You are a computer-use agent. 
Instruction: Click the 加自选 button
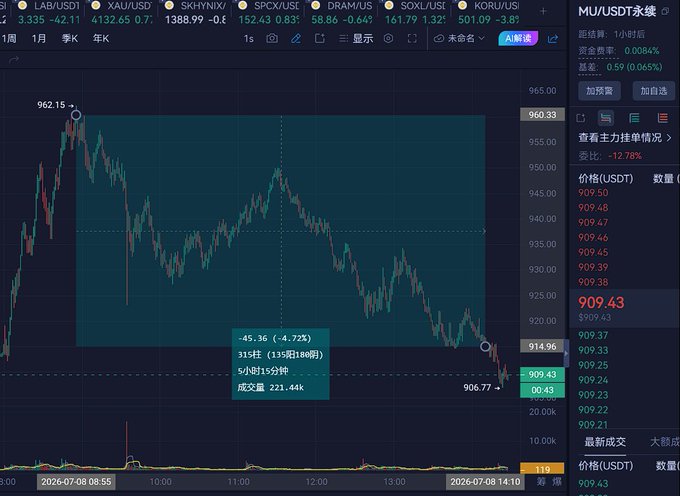pos(654,91)
